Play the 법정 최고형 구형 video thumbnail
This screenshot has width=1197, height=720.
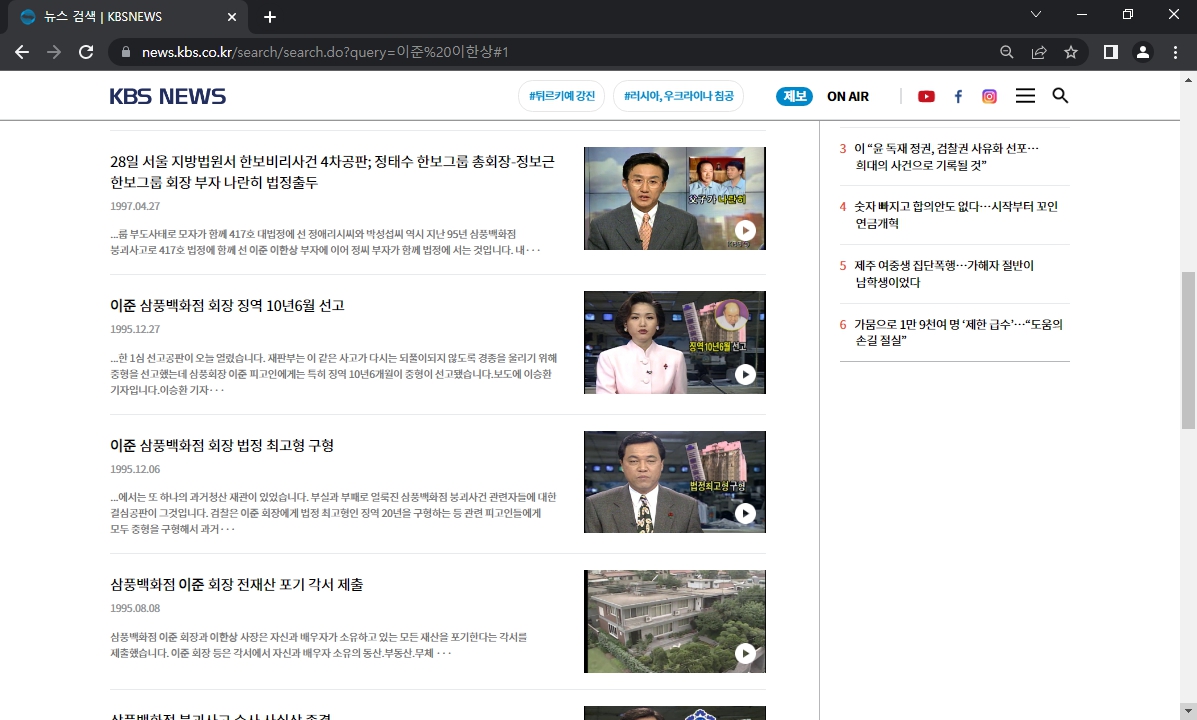click(x=675, y=482)
